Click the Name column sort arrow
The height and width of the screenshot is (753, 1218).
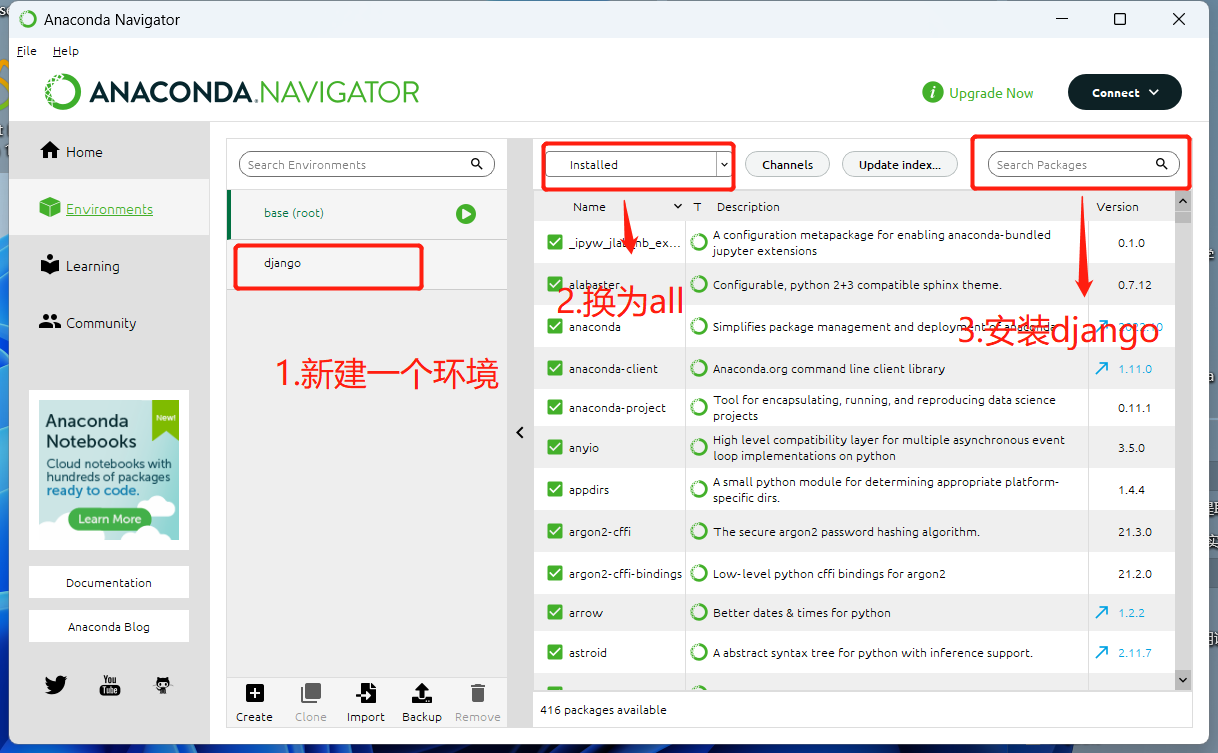(x=679, y=206)
